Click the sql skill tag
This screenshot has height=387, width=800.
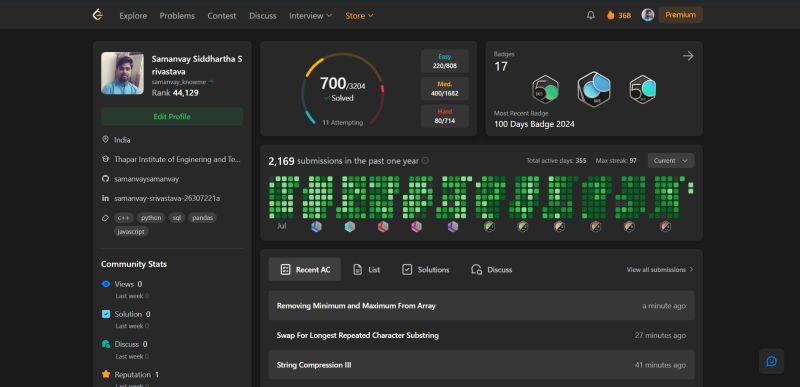tap(177, 218)
